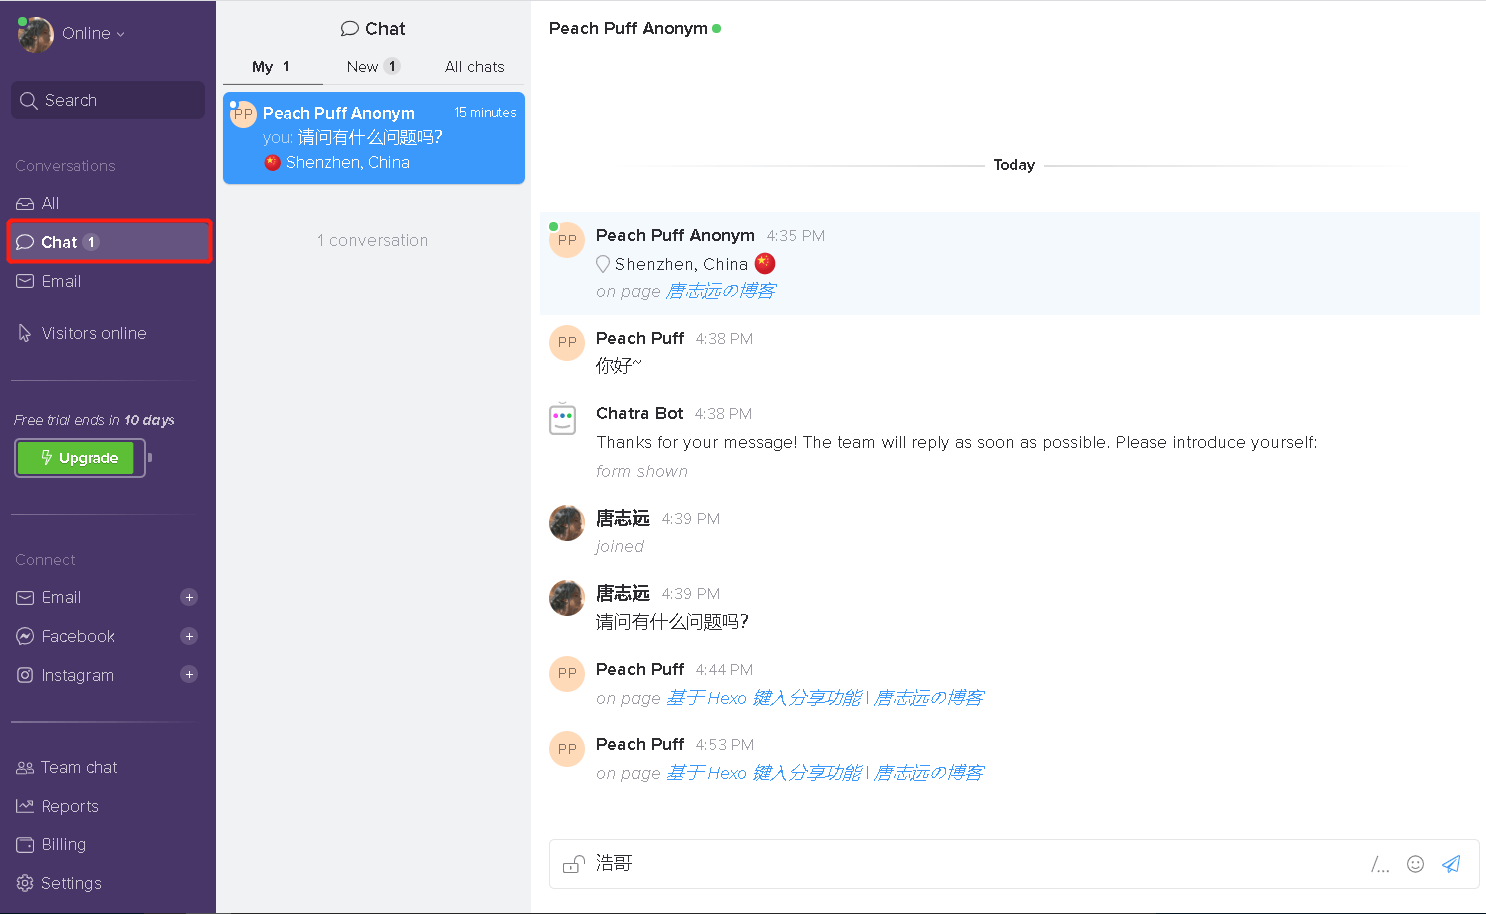Screen dimensions: 1486x914
Task: Send the message with paper plane icon
Action: click(x=1451, y=864)
